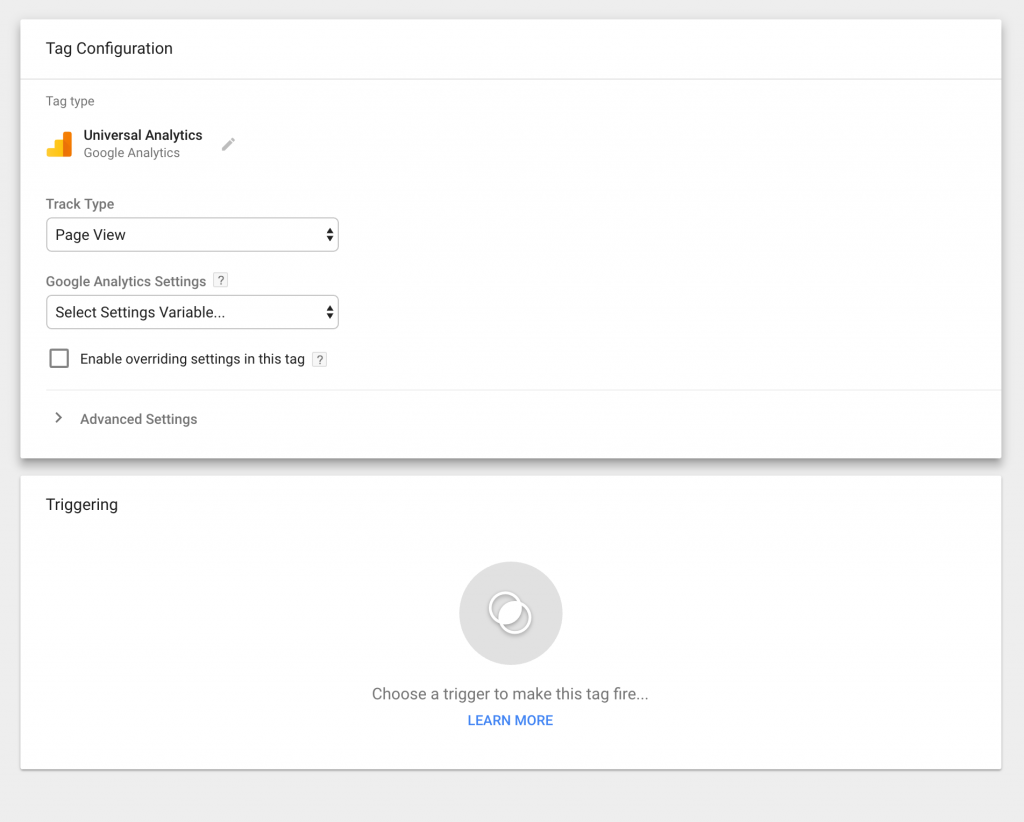Click the Universal Analytics tag type name
Screen dimensions: 1024x822
(143, 135)
